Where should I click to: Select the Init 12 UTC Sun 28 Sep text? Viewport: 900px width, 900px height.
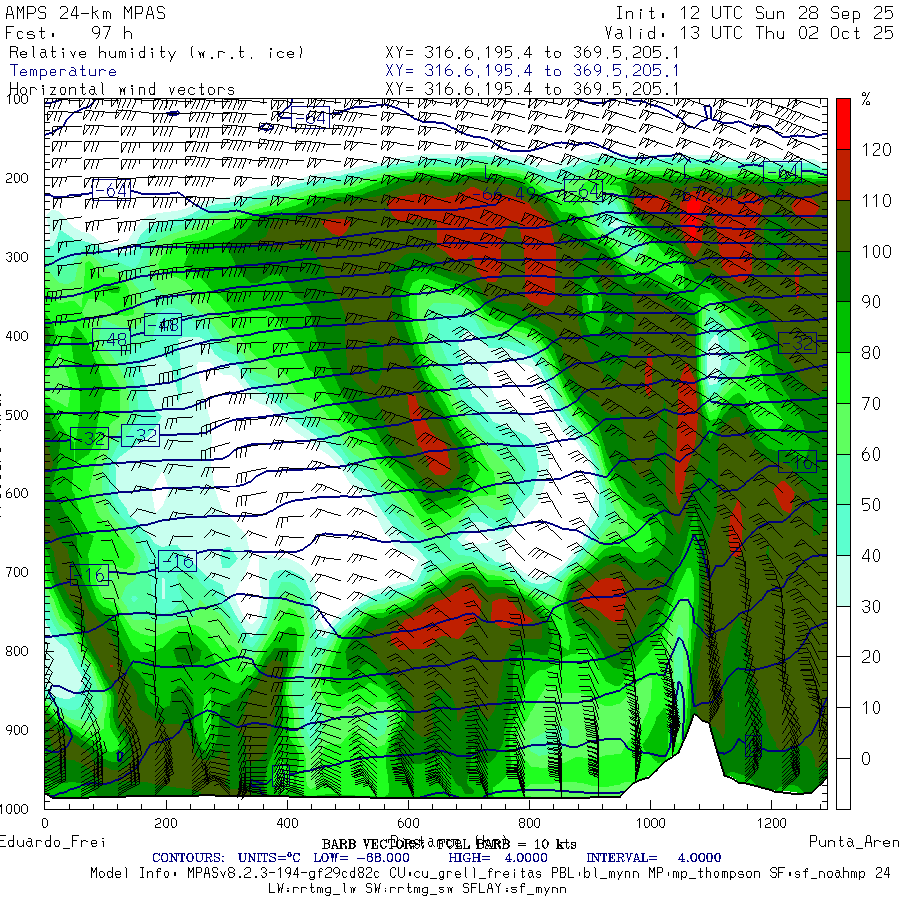[x=754, y=13]
